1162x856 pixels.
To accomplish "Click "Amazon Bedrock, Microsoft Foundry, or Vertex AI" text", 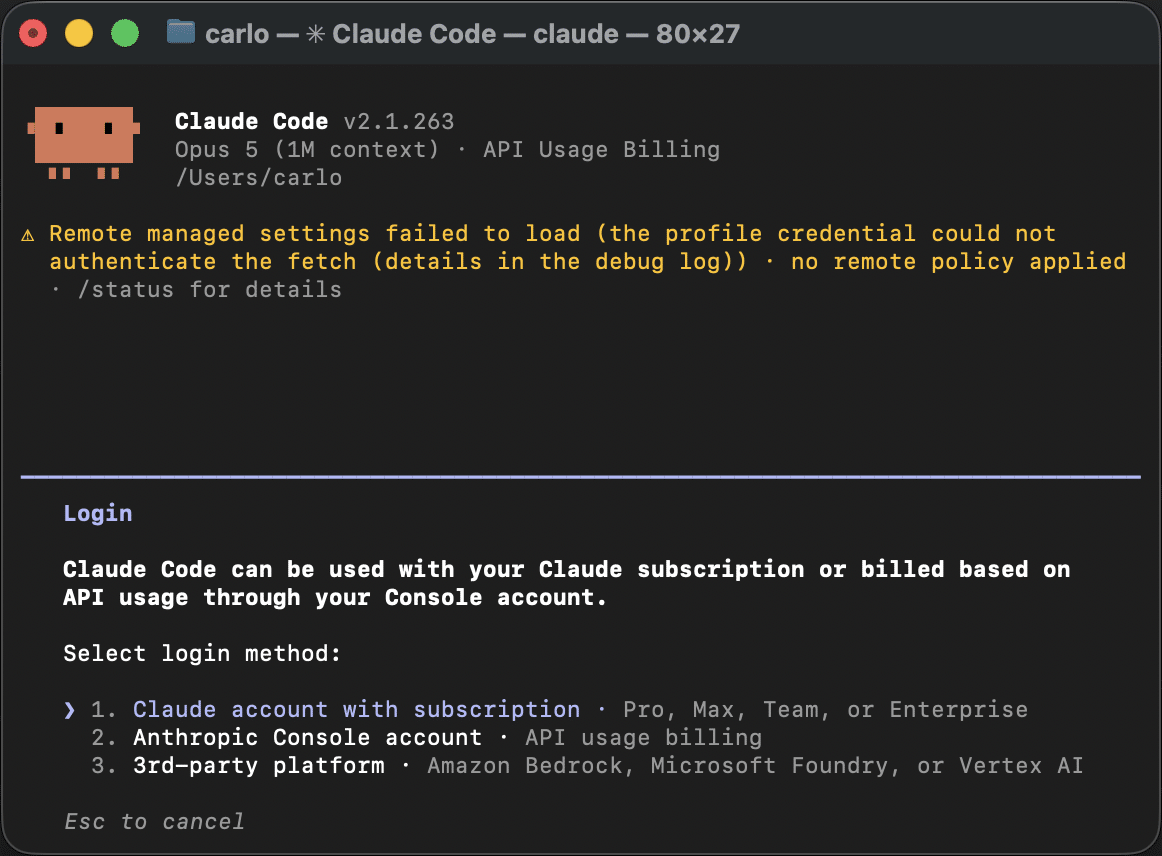I will tap(755, 766).
